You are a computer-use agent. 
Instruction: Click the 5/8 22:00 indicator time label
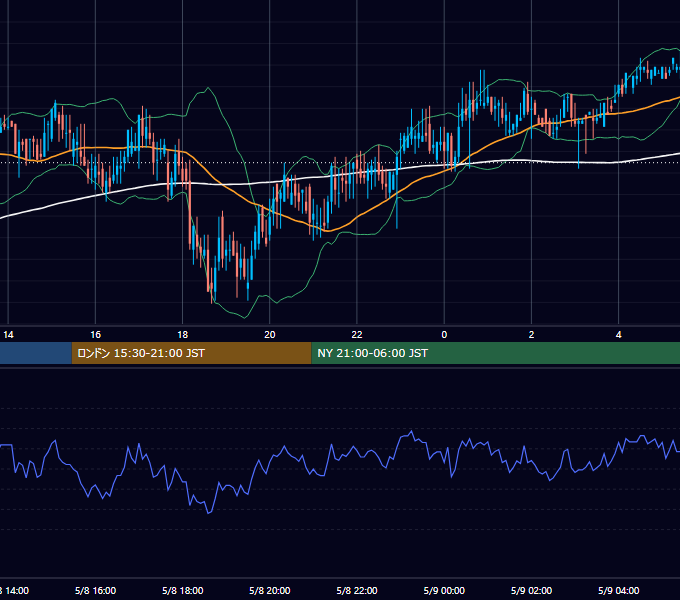coord(357,590)
